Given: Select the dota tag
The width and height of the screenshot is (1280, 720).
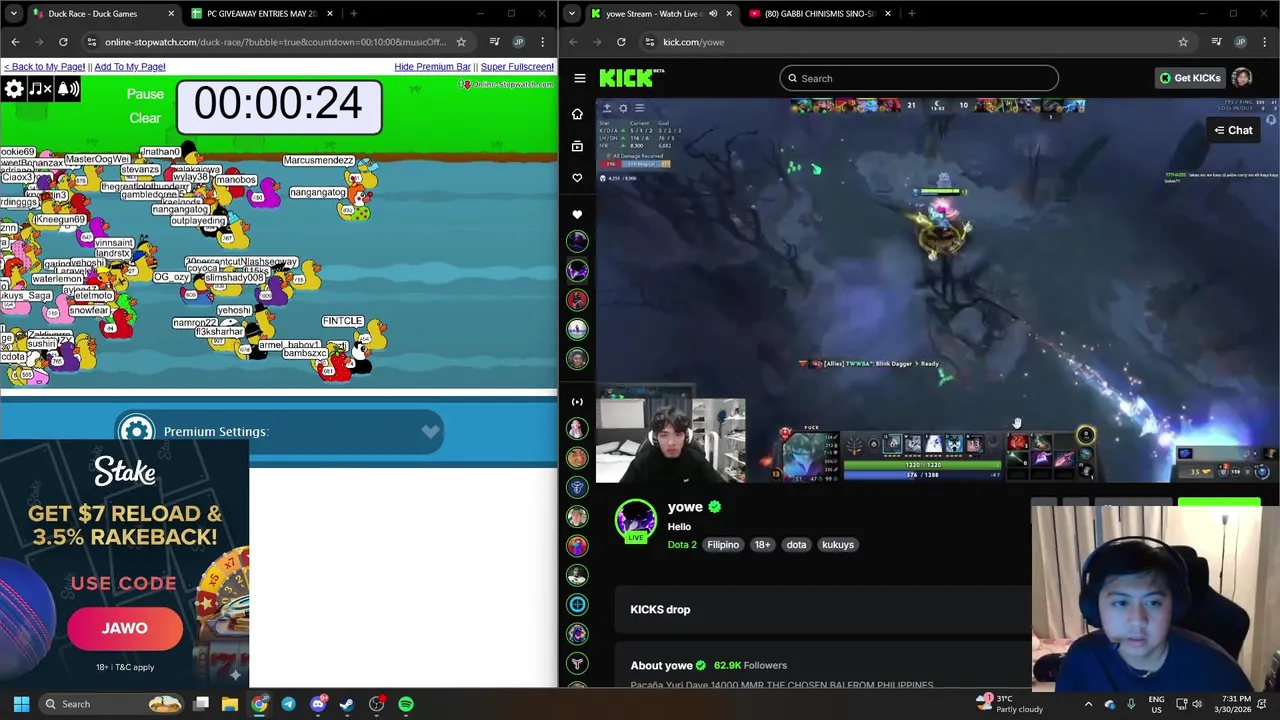Looking at the screenshot, I should pyautogui.click(x=796, y=545).
